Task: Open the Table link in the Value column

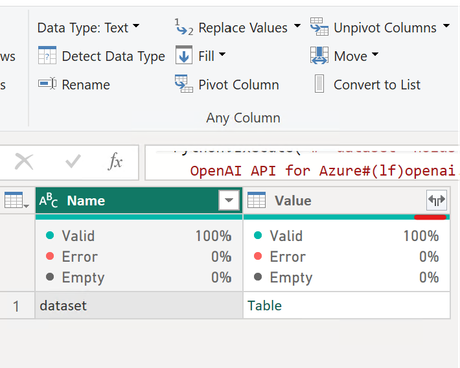Action: click(265, 306)
